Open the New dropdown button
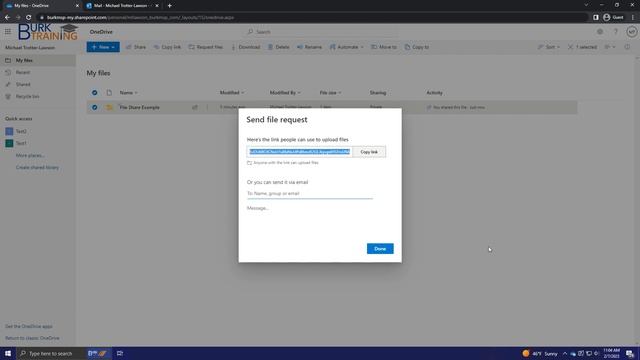Viewport: 640px width, 360px height. click(x=103, y=47)
